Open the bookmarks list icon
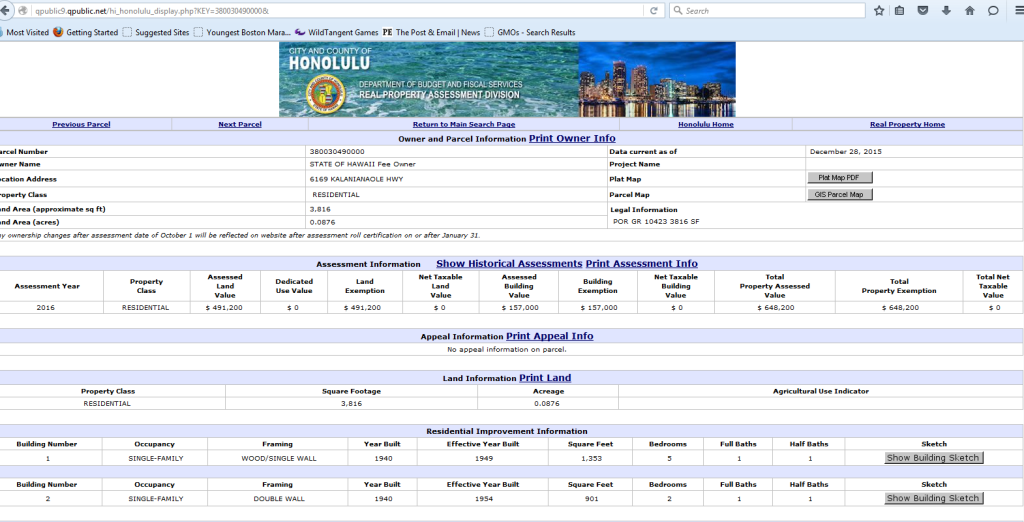 pos(900,11)
